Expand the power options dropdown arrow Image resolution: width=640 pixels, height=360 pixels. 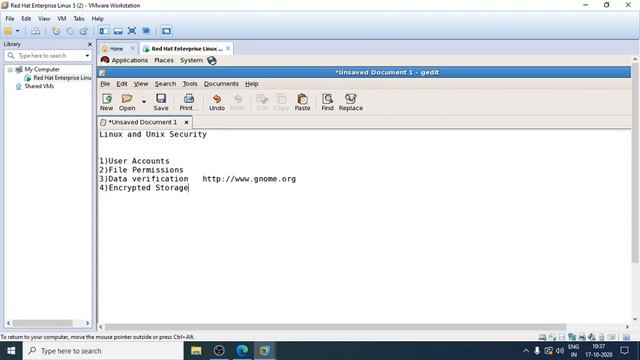[x=18, y=31]
